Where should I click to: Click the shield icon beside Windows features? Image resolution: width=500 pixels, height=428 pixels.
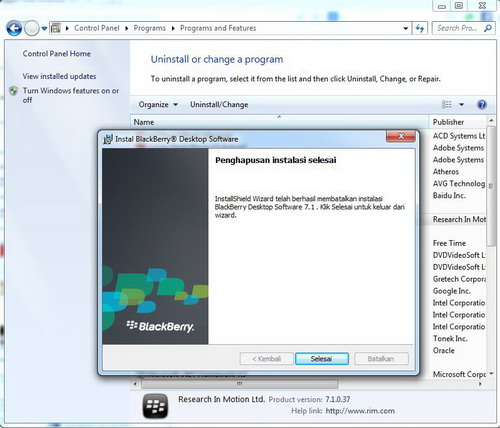click(x=14, y=91)
